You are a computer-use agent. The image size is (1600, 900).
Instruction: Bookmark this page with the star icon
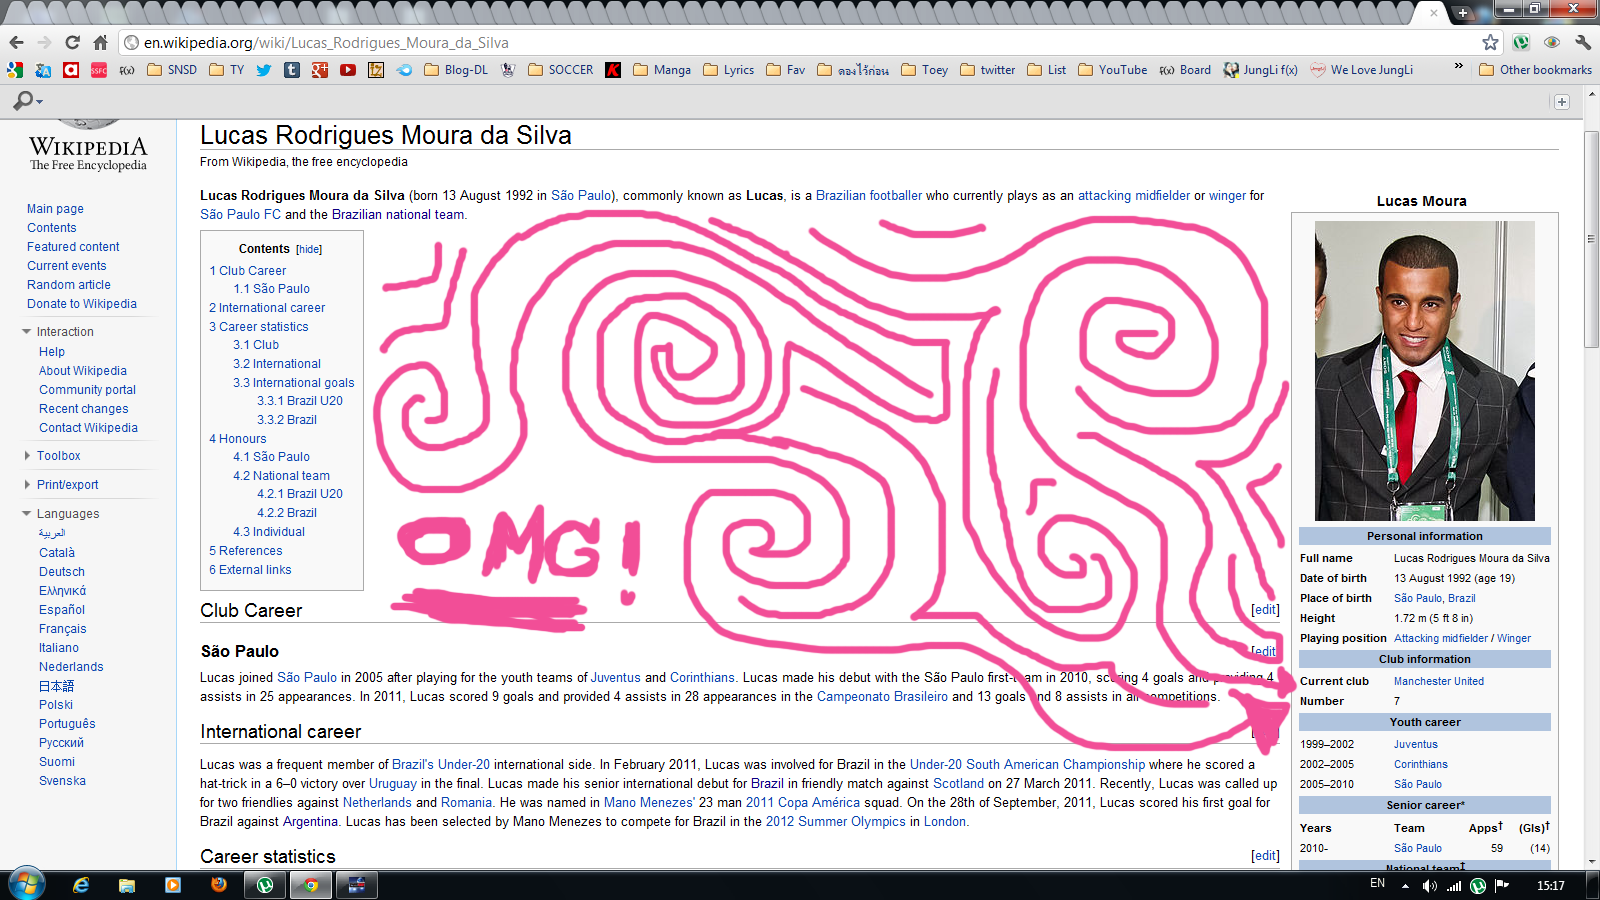tap(1490, 43)
